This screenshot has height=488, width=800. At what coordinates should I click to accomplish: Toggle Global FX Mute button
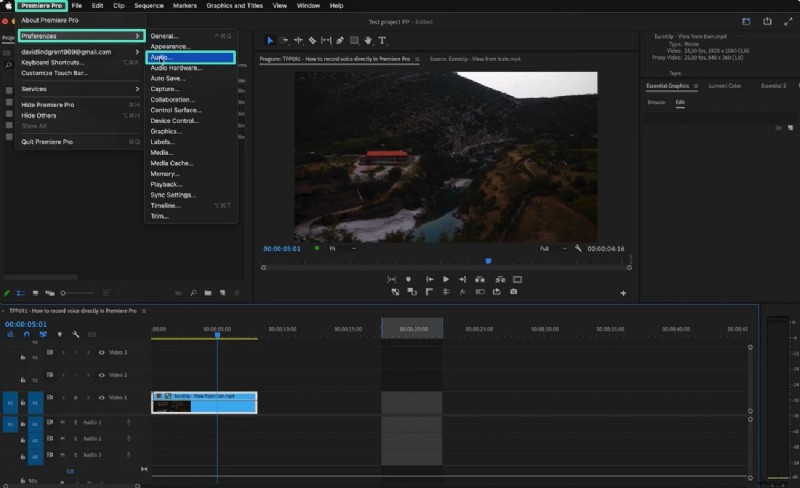pos(462,292)
